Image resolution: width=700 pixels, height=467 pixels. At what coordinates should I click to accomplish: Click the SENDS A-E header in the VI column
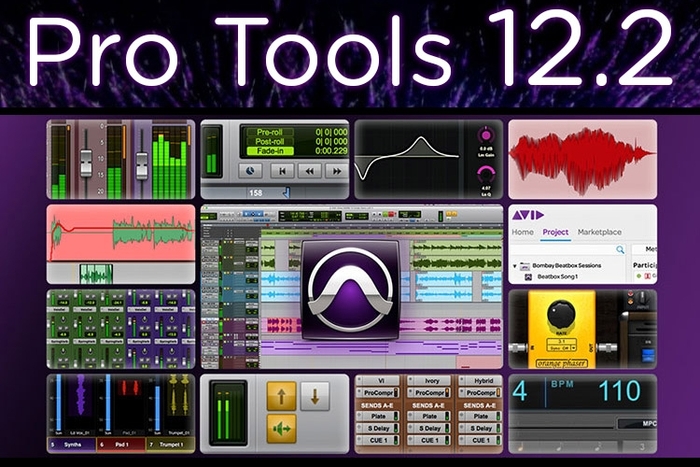tap(378, 405)
